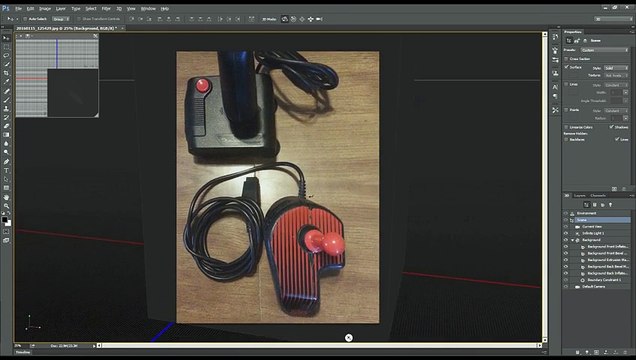
Task: Collapse the Background mesh tree item
Action: [572, 240]
